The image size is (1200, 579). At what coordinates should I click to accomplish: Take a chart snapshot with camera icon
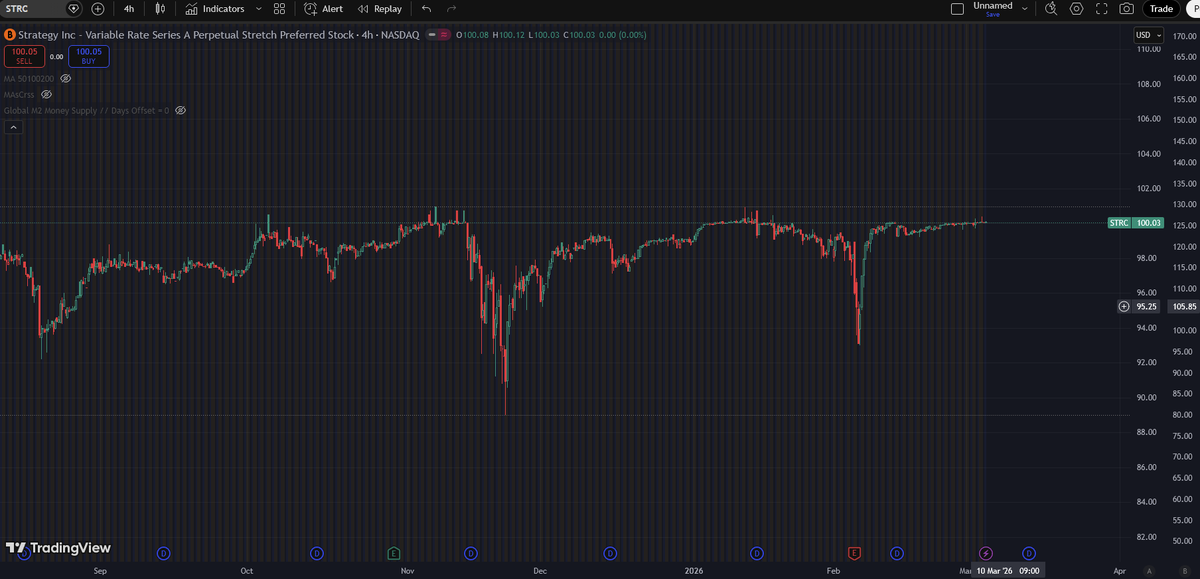(1127, 9)
